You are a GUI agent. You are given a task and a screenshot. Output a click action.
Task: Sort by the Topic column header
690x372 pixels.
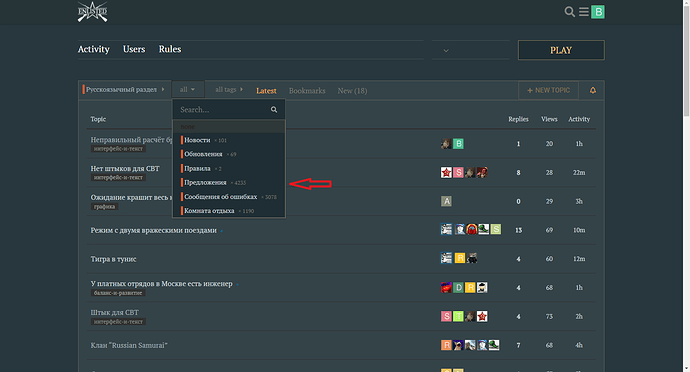tap(98, 119)
